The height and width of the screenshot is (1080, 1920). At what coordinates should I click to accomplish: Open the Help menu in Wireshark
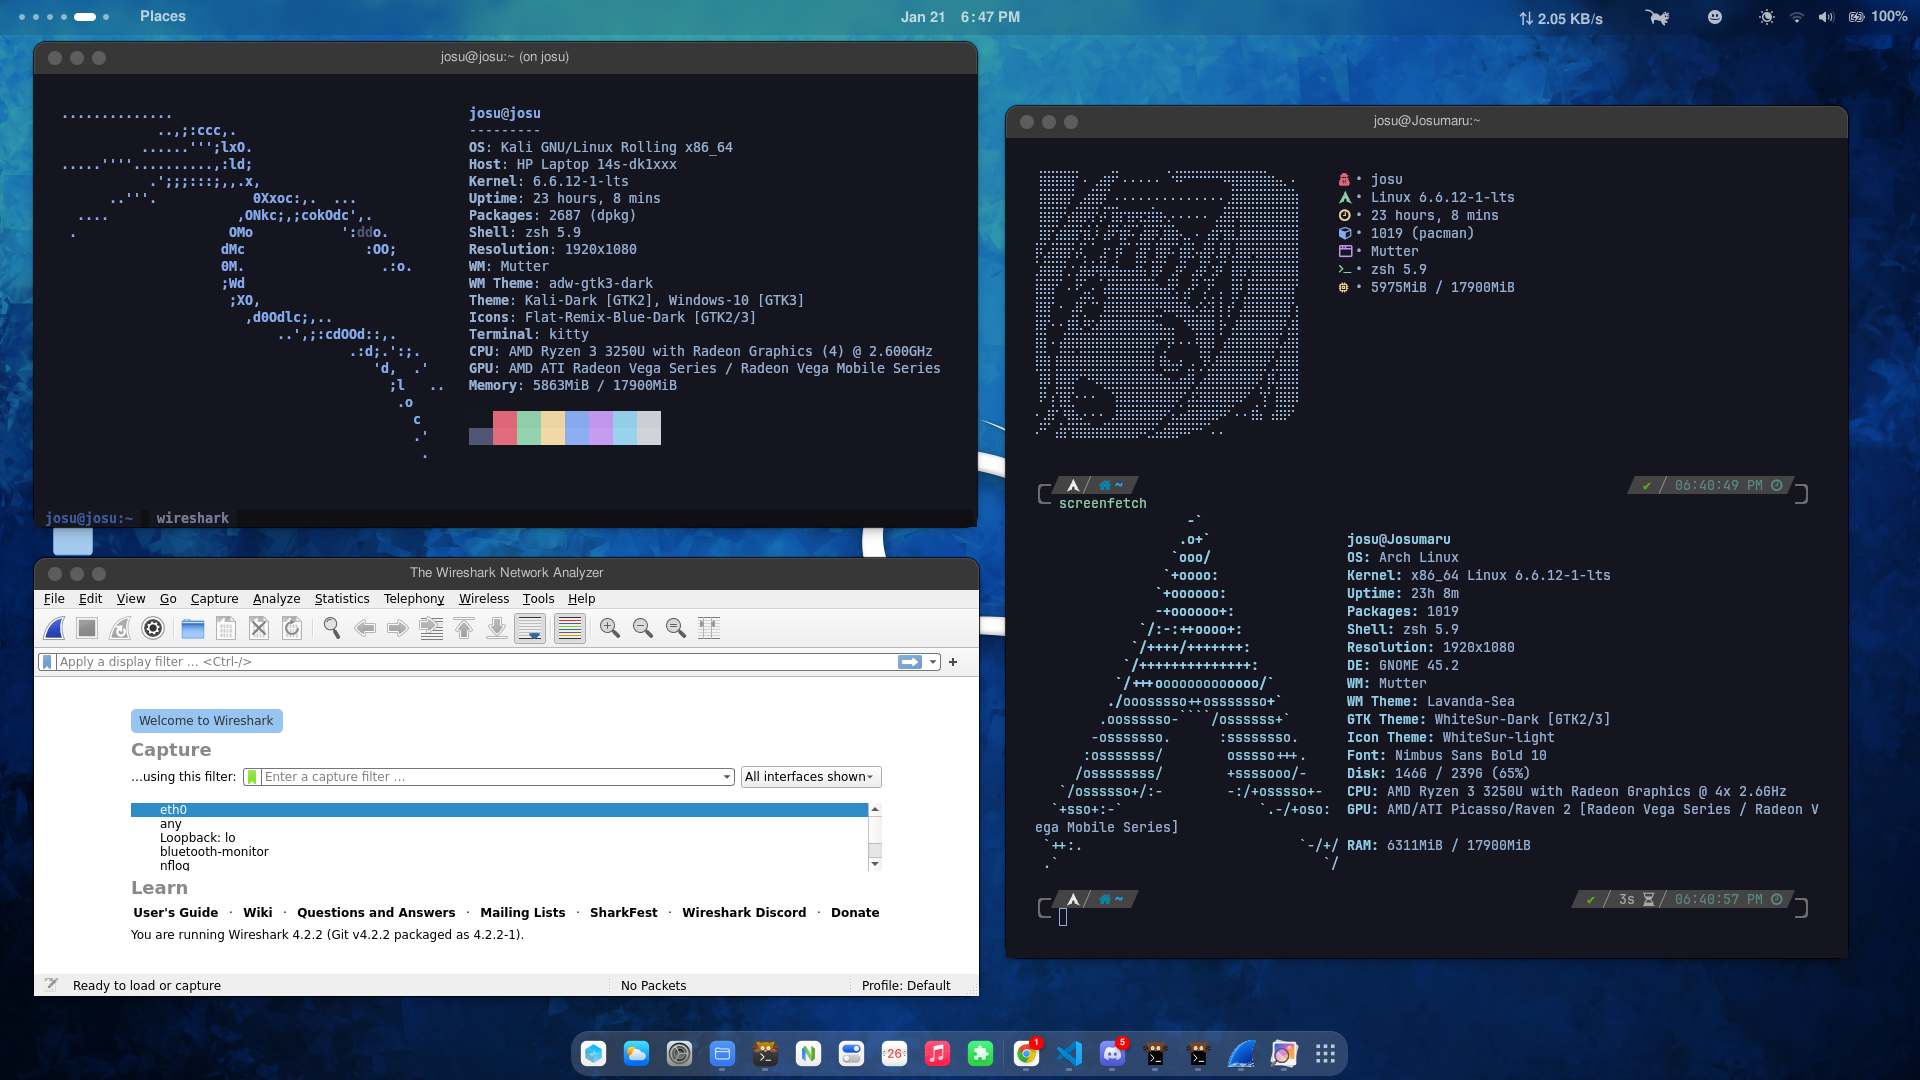click(x=581, y=599)
